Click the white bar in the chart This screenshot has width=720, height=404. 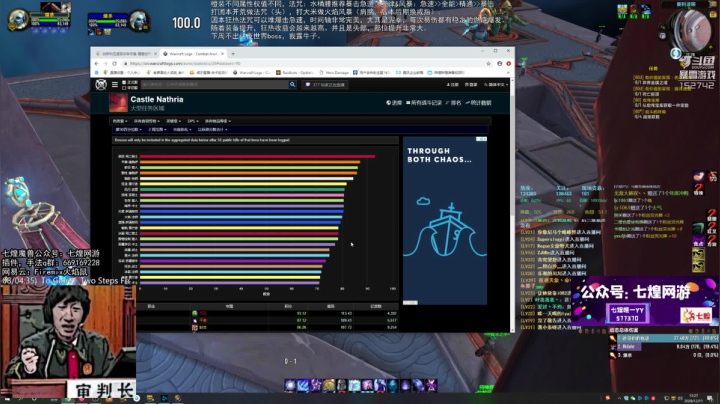tap(247, 179)
